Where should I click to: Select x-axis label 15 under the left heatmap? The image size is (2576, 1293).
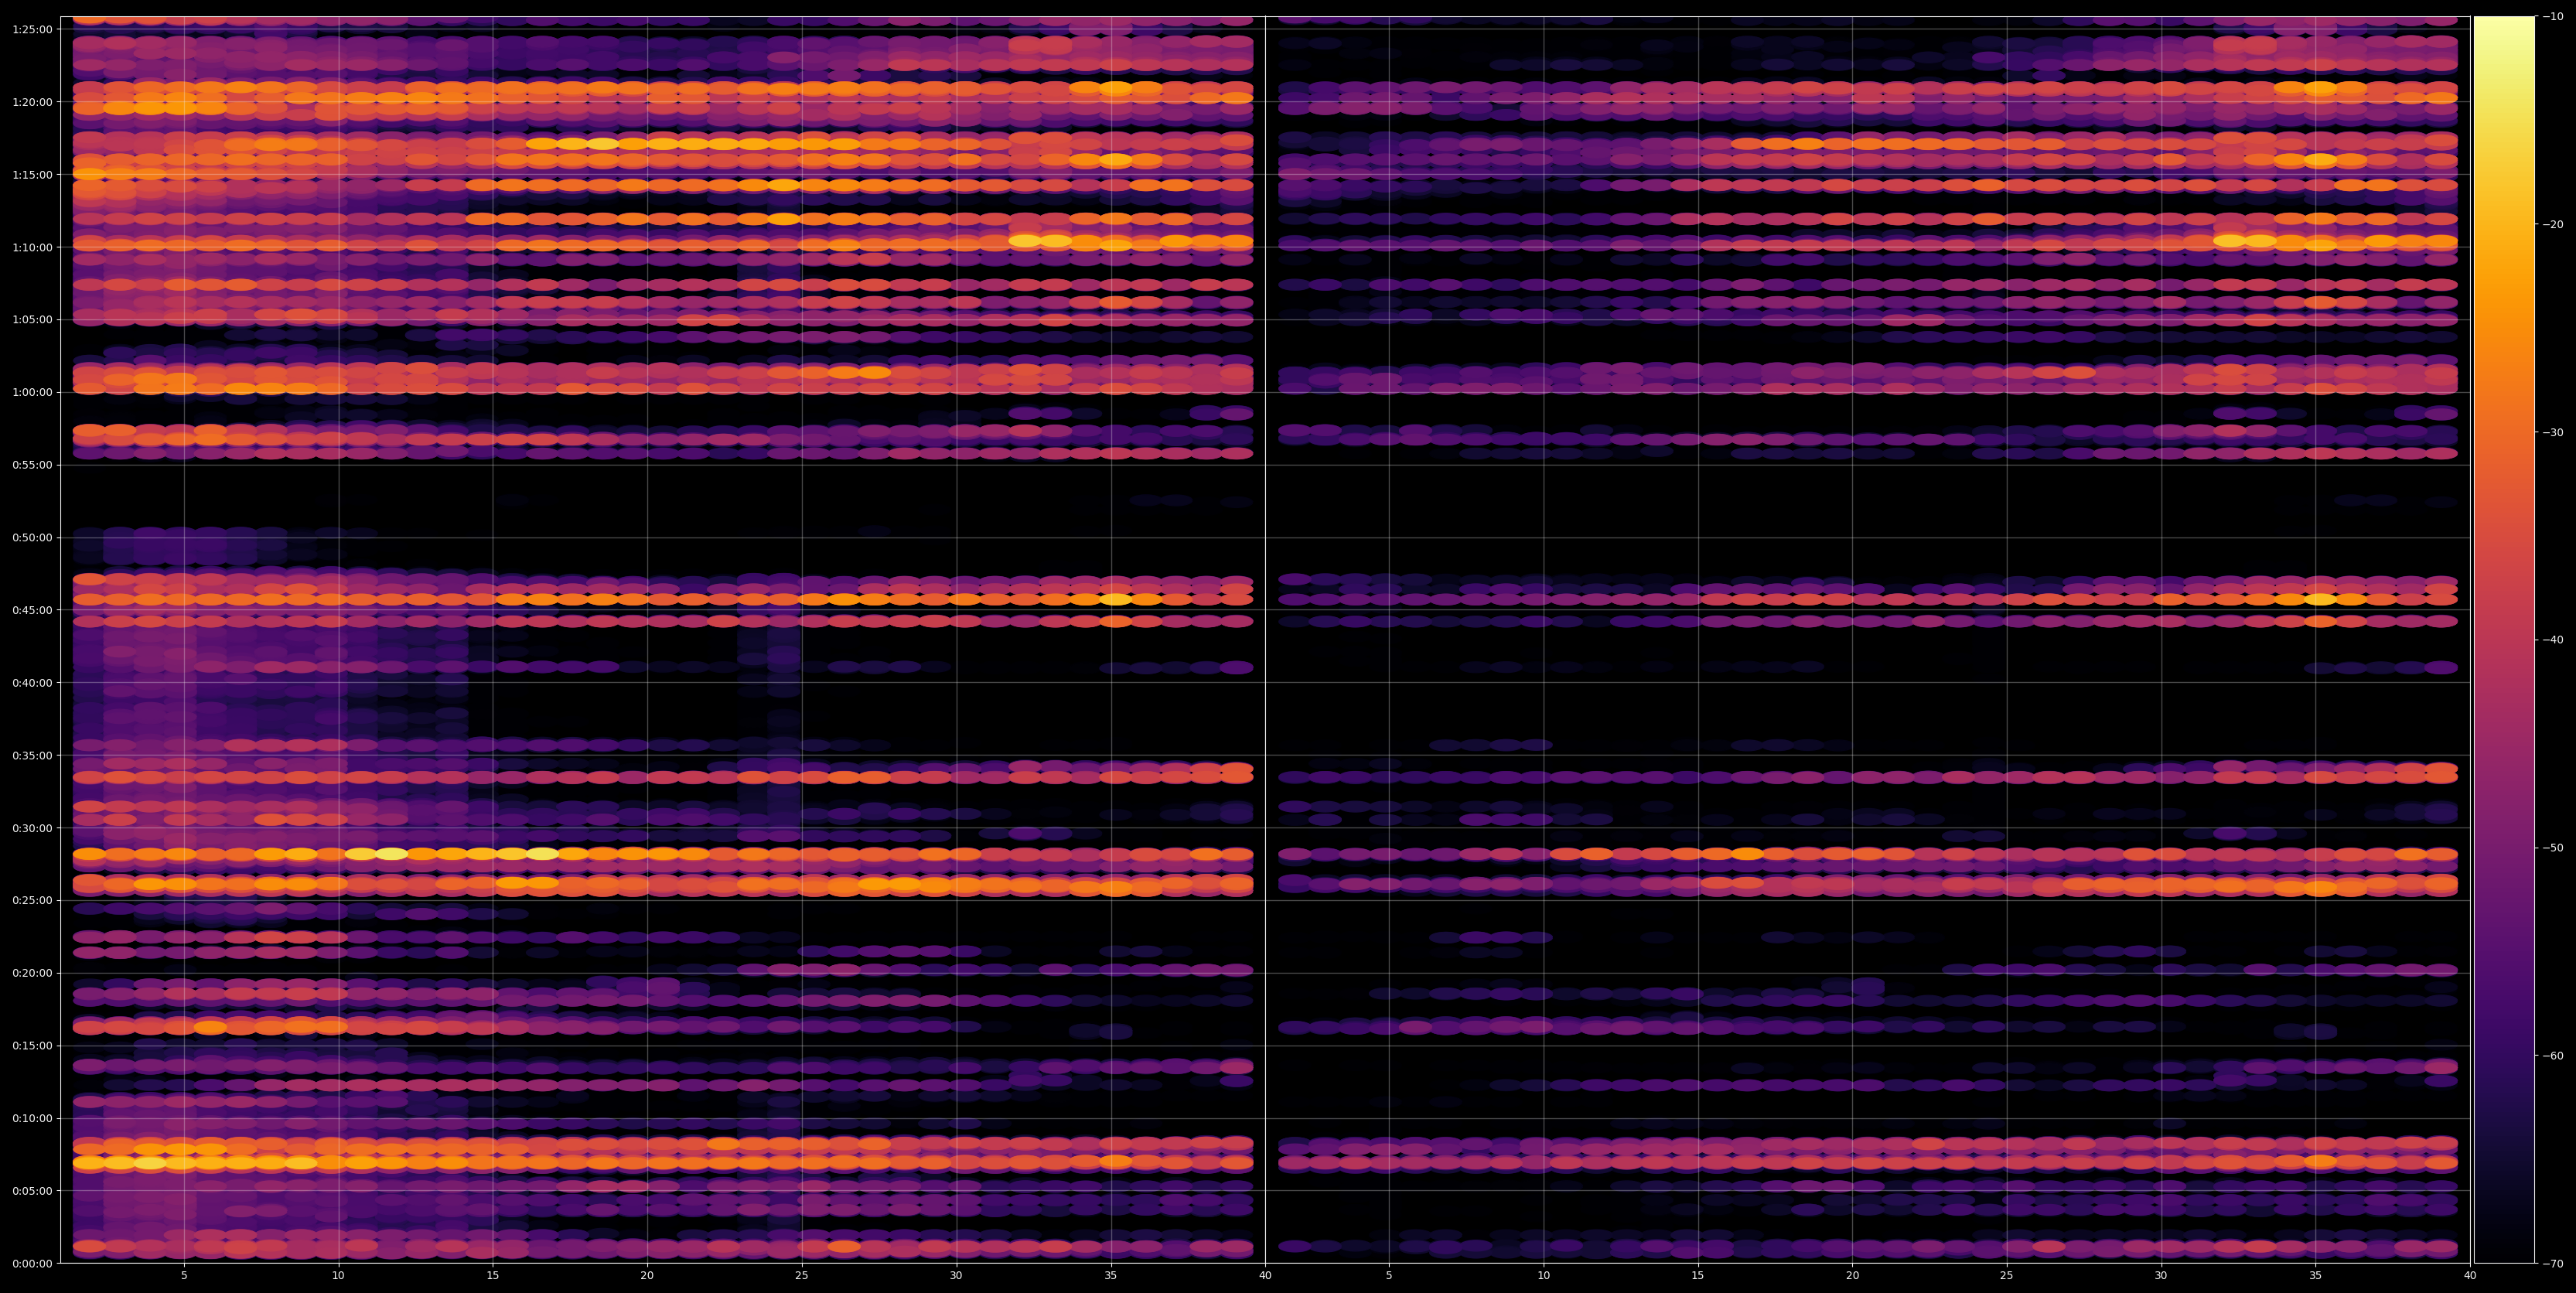(493, 1276)
